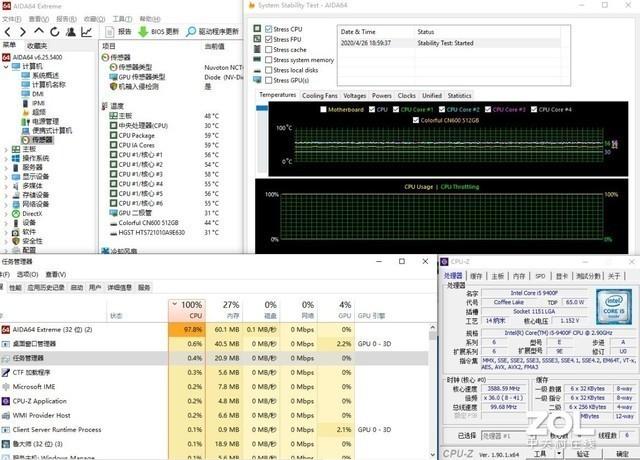The width and height of the screenshot is (640, 460).
Task: Enable the Stress GPU(s) checkbox
Action: pyautogui.click(x=269, y=80)
